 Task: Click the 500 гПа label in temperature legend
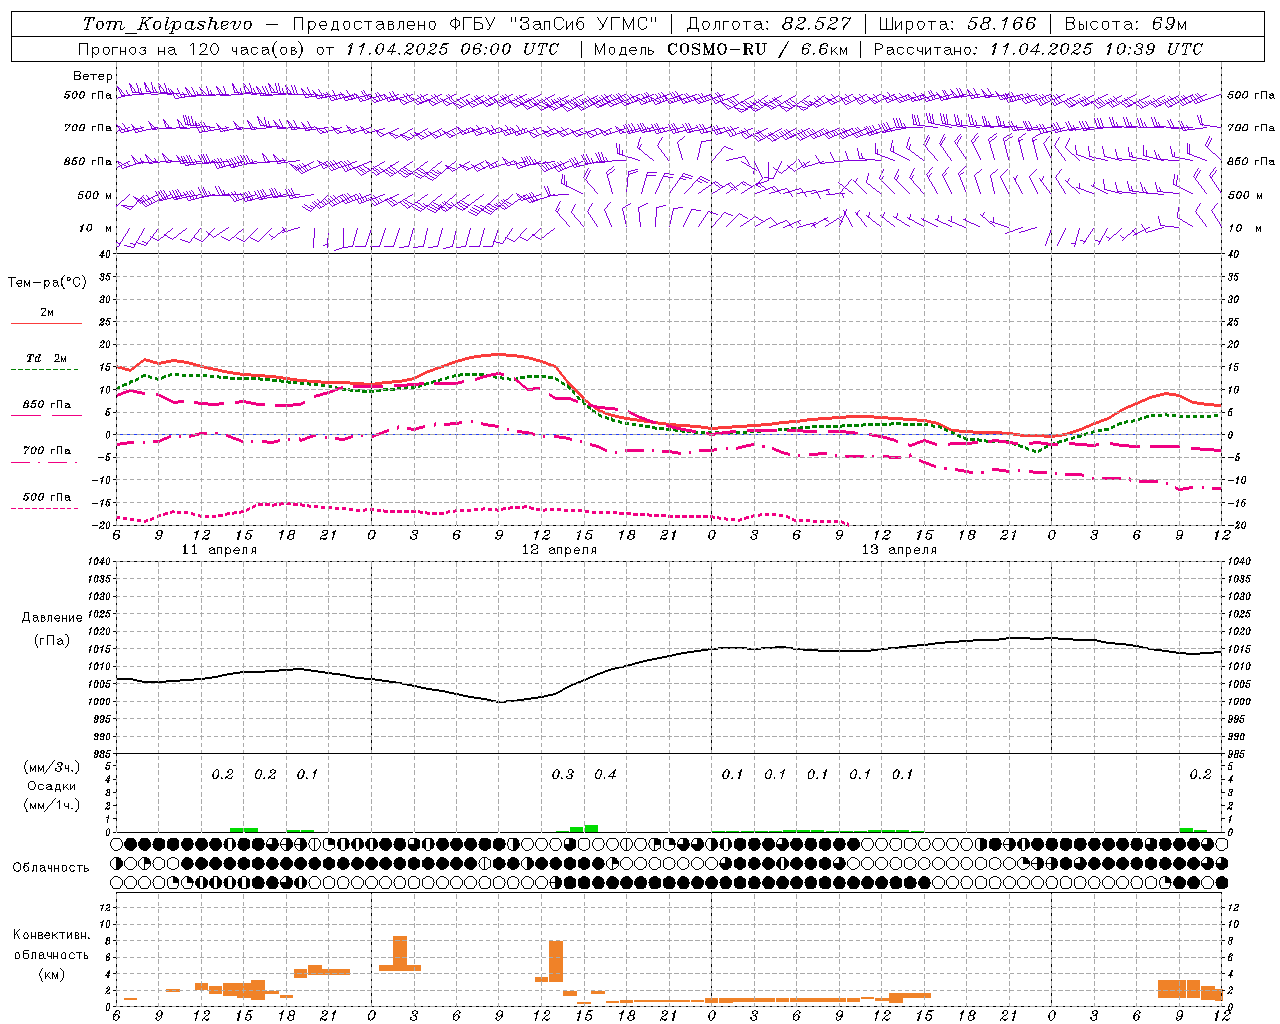pos(47,497)
